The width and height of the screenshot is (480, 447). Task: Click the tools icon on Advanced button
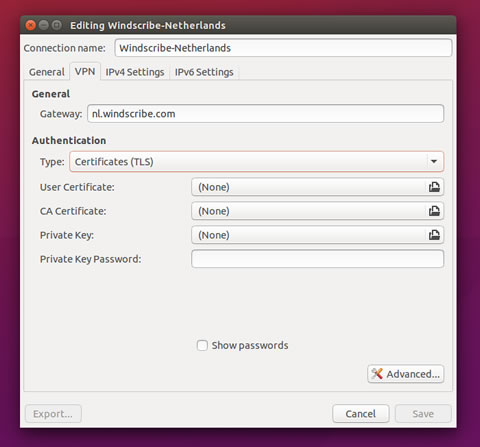tap(377, 374)
